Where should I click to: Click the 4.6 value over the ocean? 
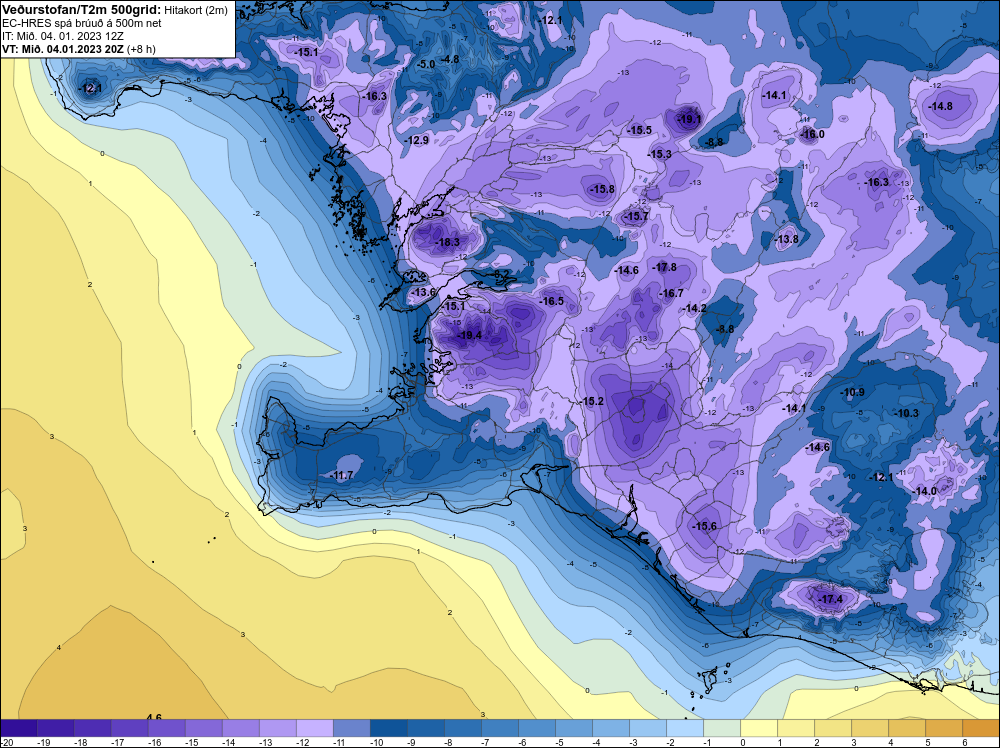(154, 717)
